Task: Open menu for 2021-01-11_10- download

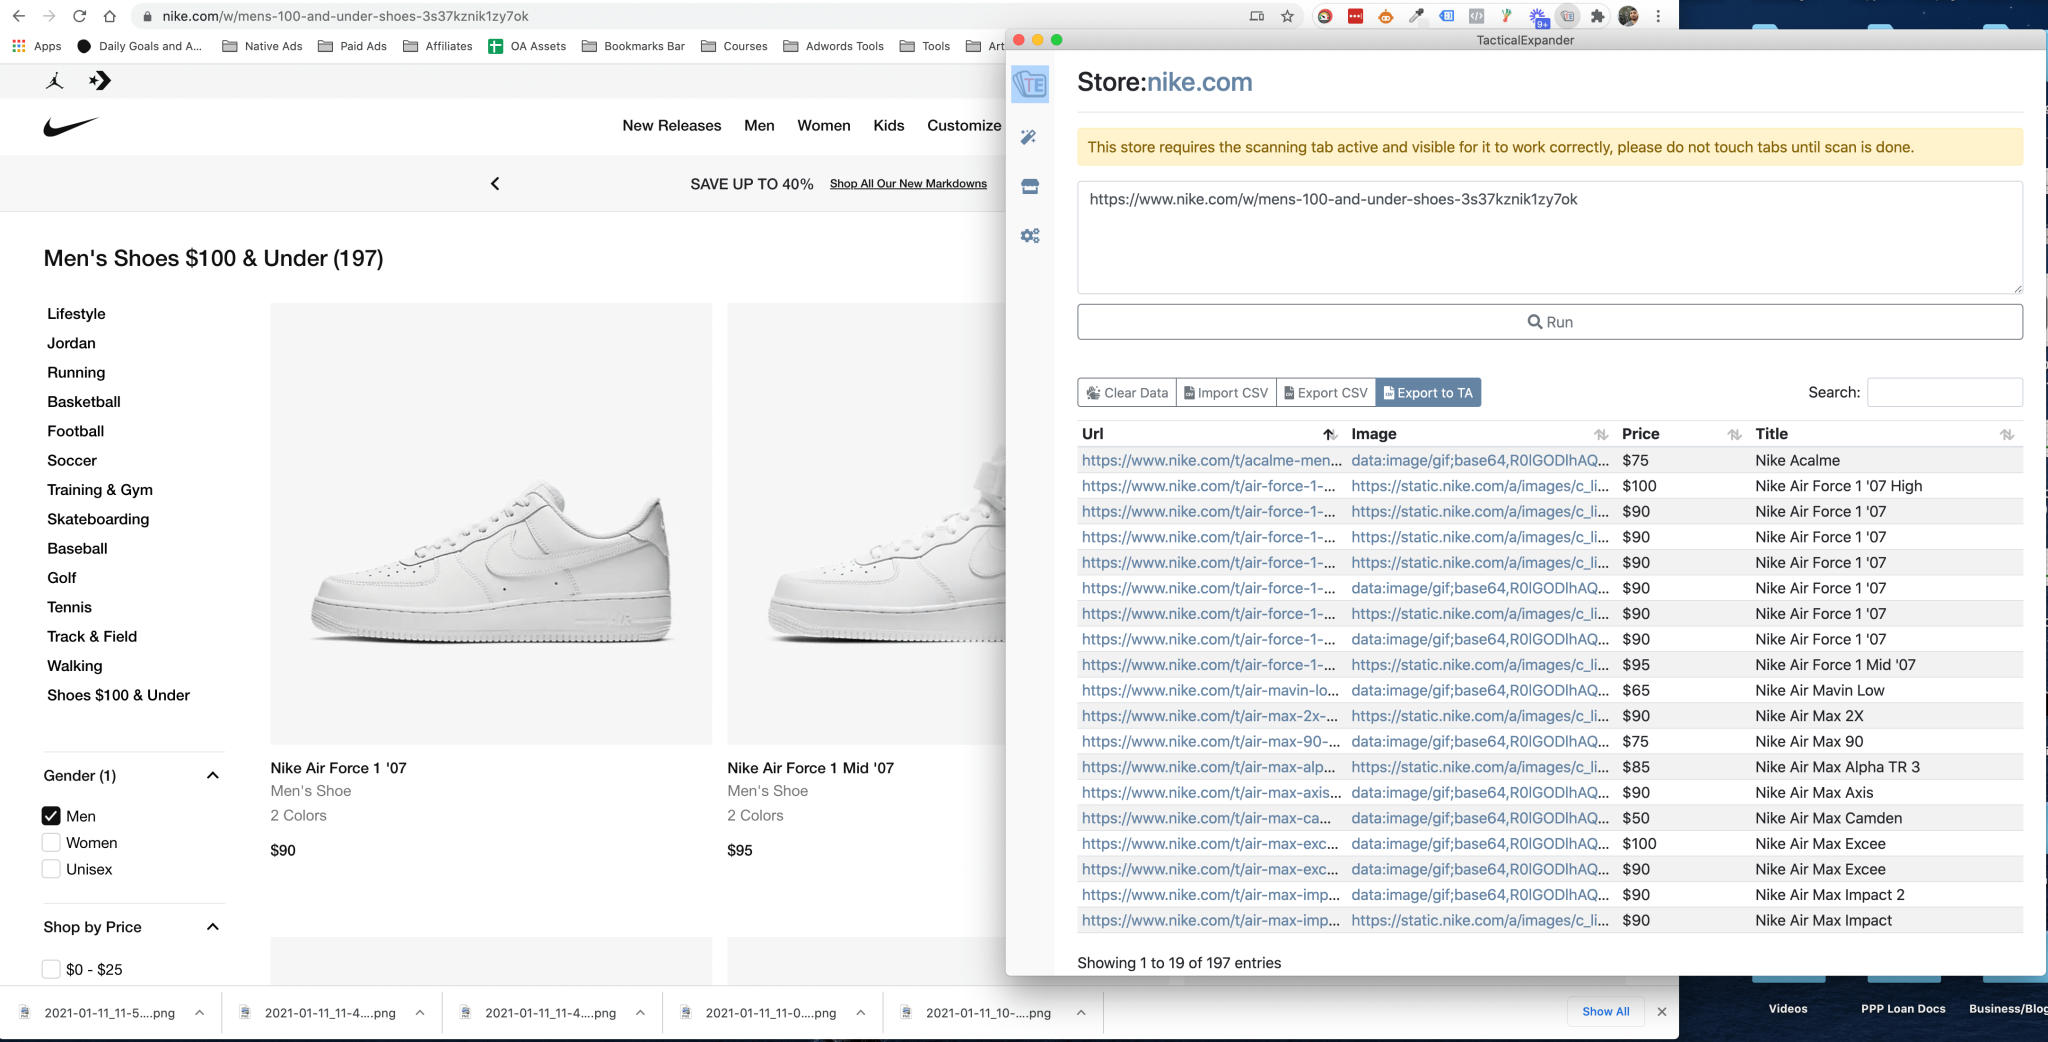Action: (1081, 1013)
